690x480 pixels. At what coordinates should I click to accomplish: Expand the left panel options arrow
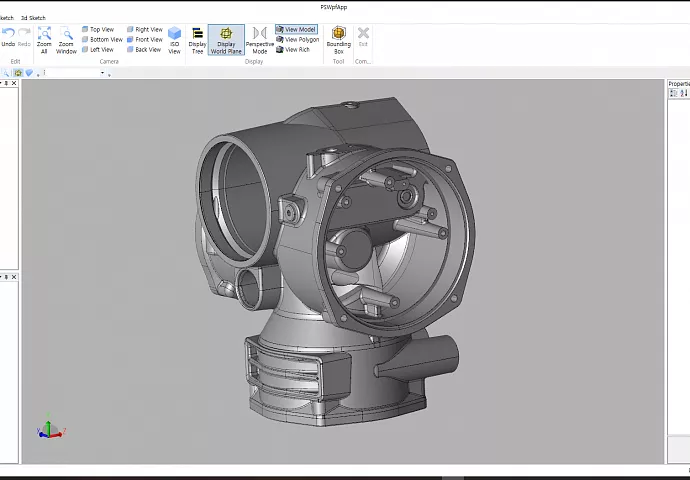pyautogui.click(x=3, y=83)
